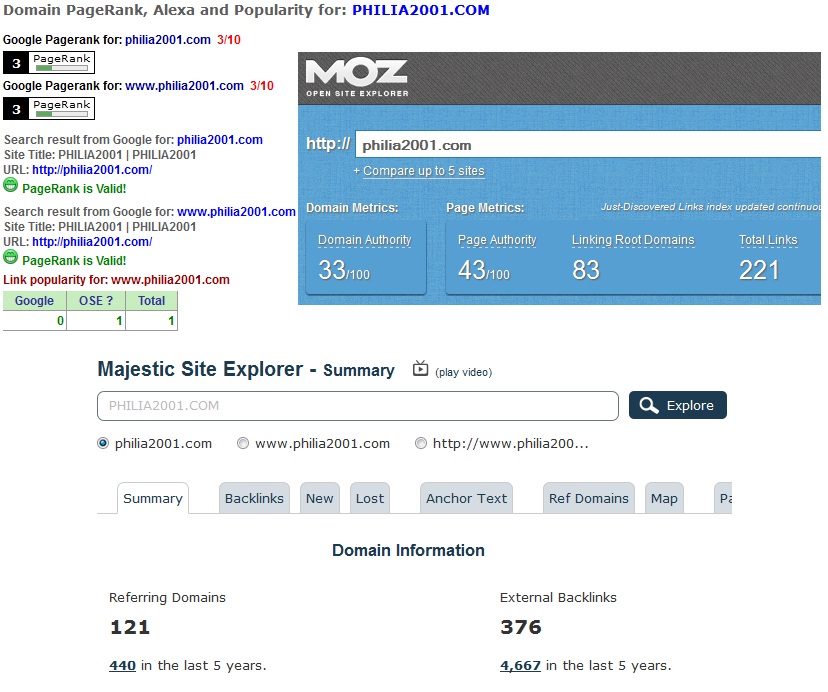Click the Google link count cell 0
828x692 pixels.
click(34, 321)
